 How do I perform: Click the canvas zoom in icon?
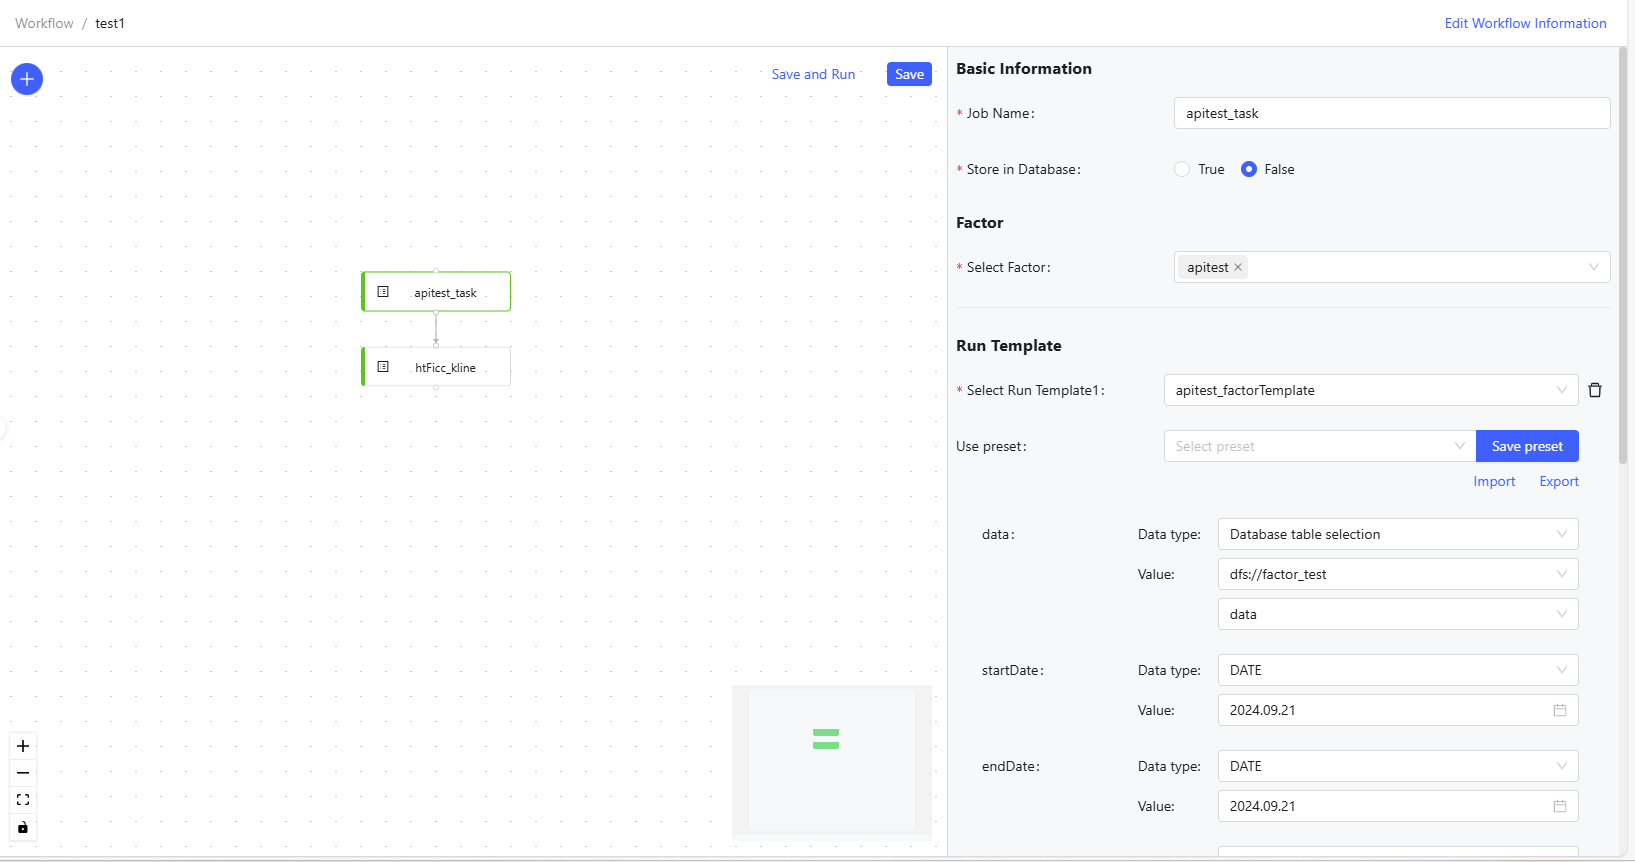pyautogui.click(x=23, y=746)
